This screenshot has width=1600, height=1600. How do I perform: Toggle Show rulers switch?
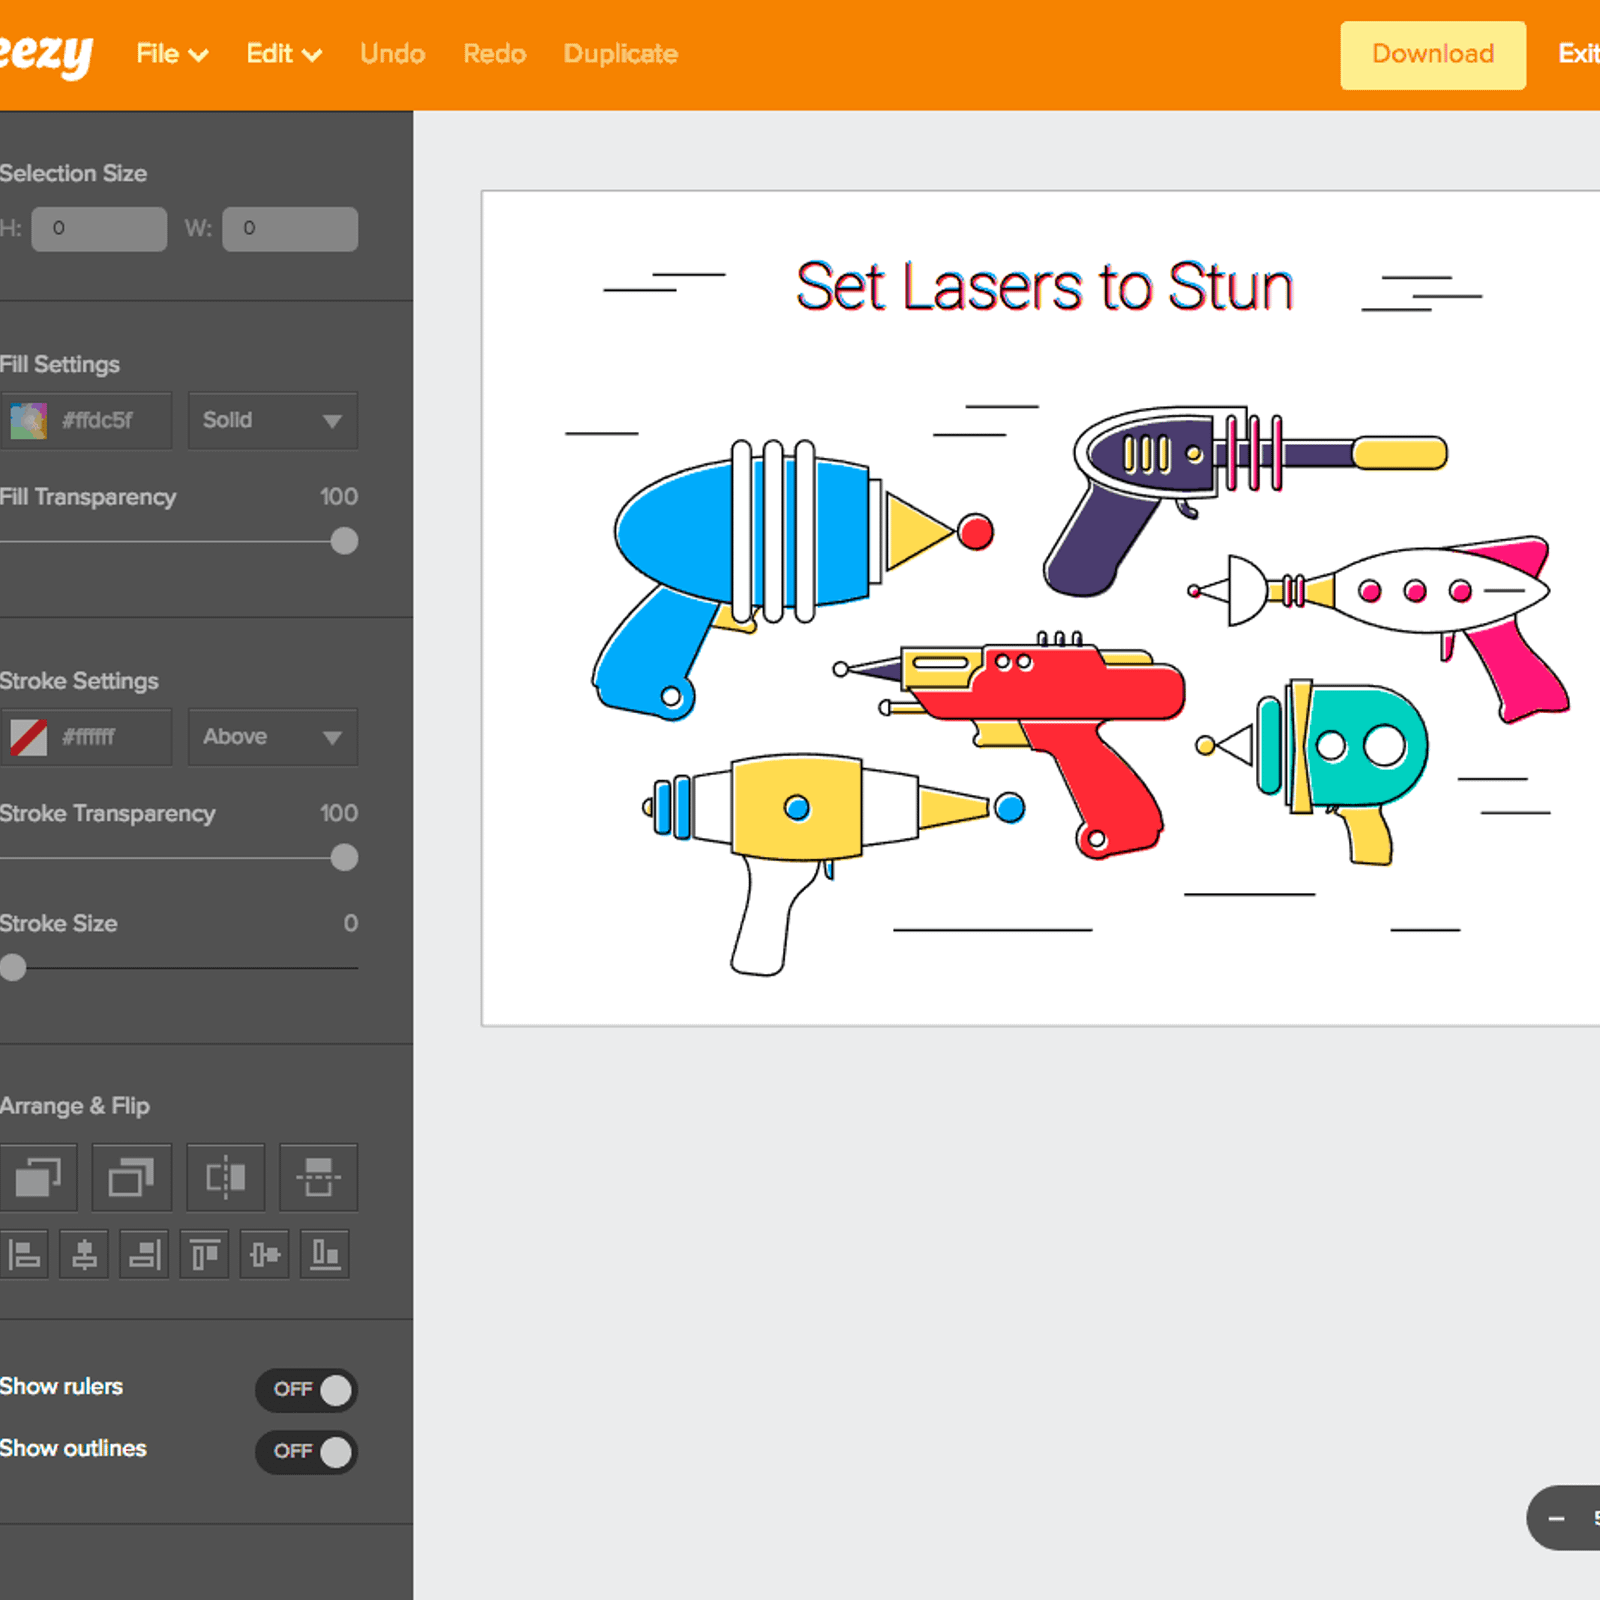pyautogui.click(x=306, y=1389)
